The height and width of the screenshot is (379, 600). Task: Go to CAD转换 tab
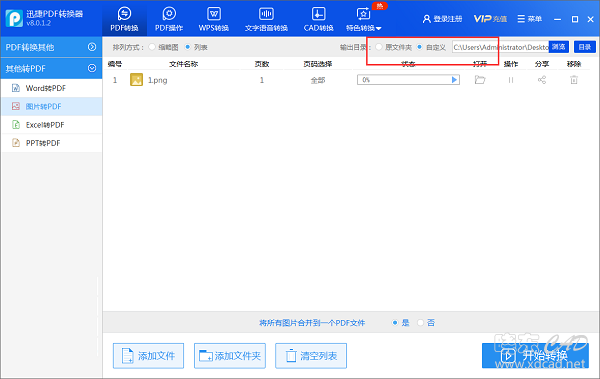tap(318, 19)
